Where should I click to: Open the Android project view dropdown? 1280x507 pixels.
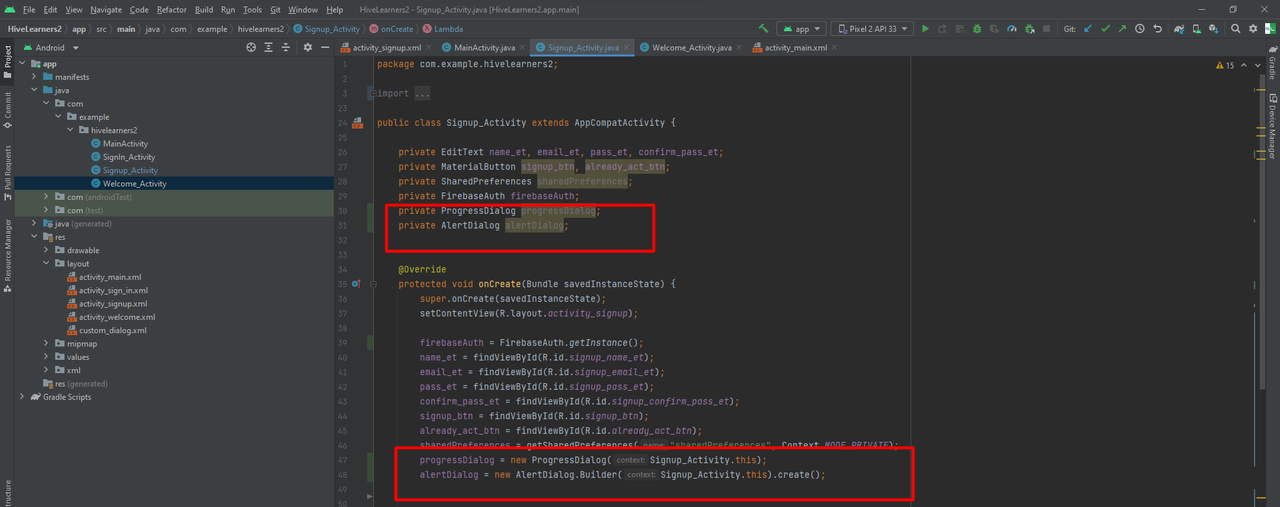[x=50, y=47]
